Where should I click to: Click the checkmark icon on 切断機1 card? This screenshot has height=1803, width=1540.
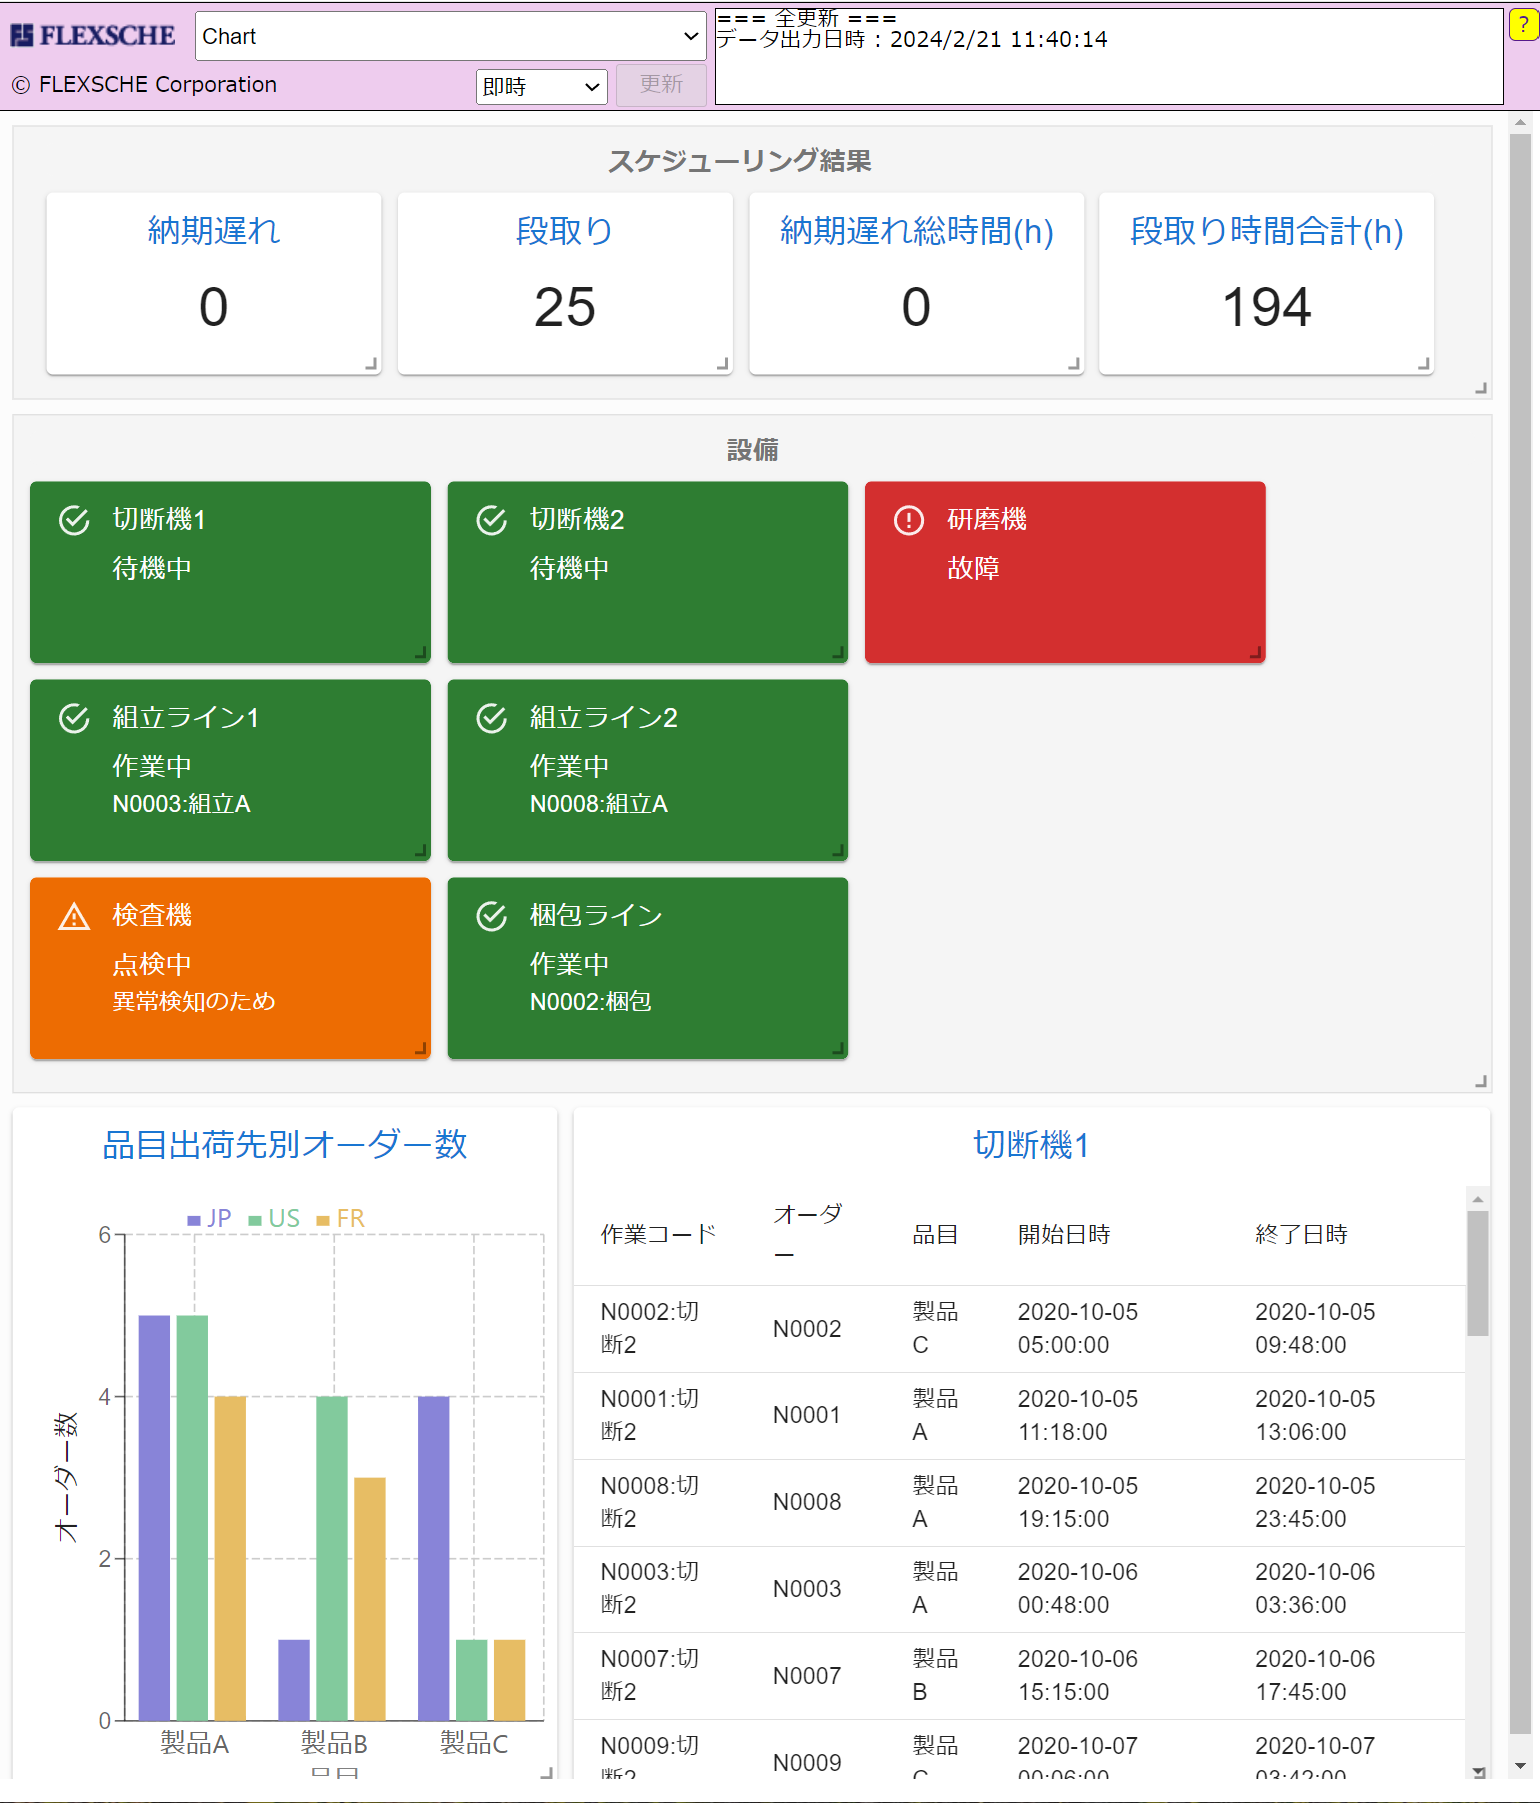pyautogui.click(x=74, y=520)
